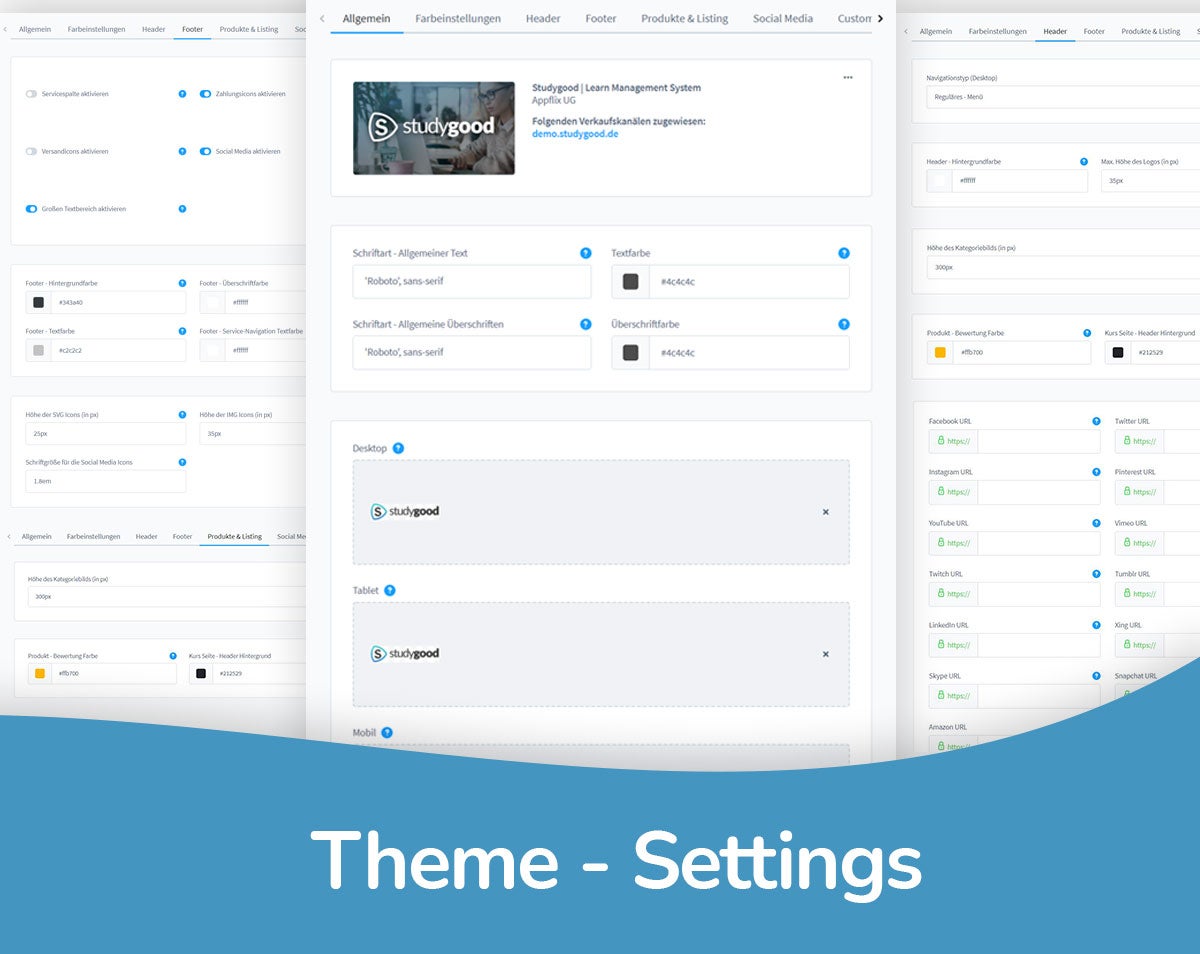This screenshot has height=954, width=1200.
Task: Click the Tablet logo upload area
Action: (601, 654)
